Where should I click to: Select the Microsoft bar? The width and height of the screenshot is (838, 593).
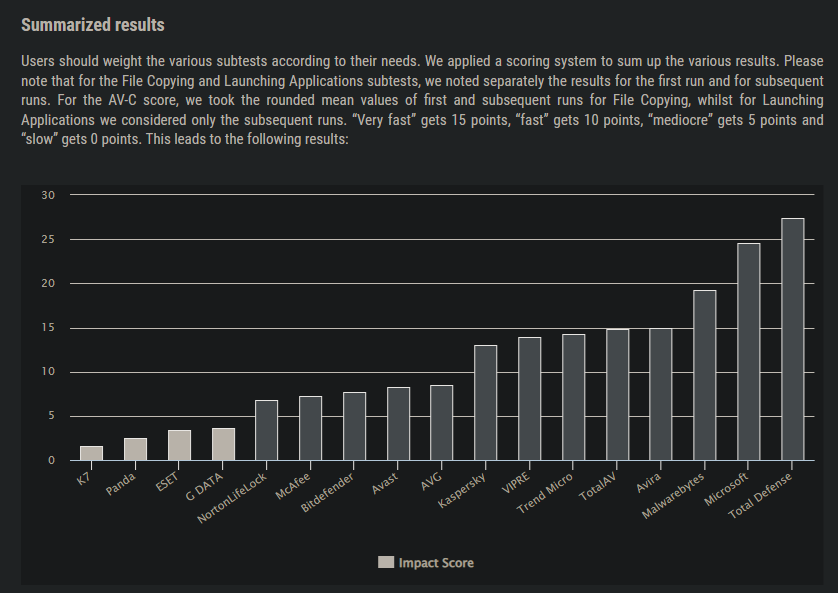pos(749,352)
